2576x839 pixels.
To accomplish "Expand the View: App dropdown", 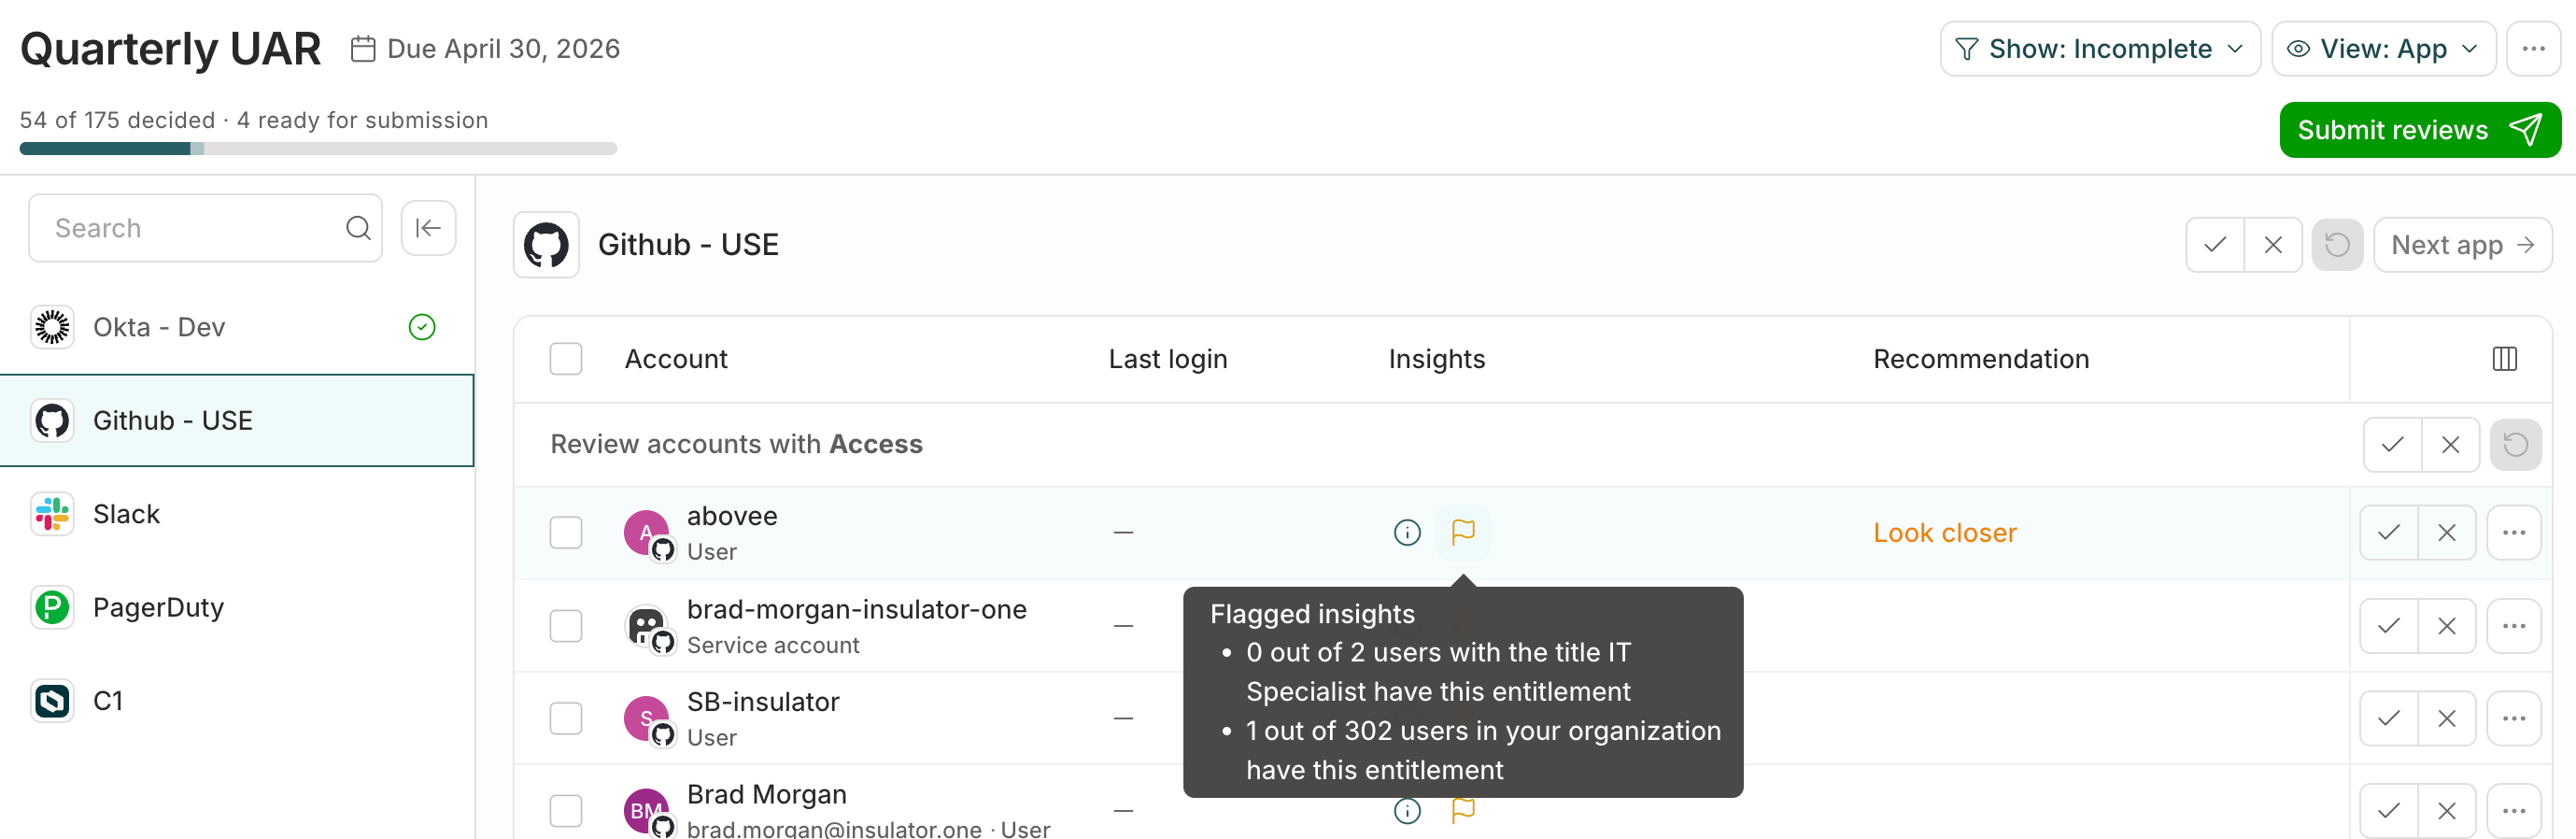I will (x=2383, y=49).
